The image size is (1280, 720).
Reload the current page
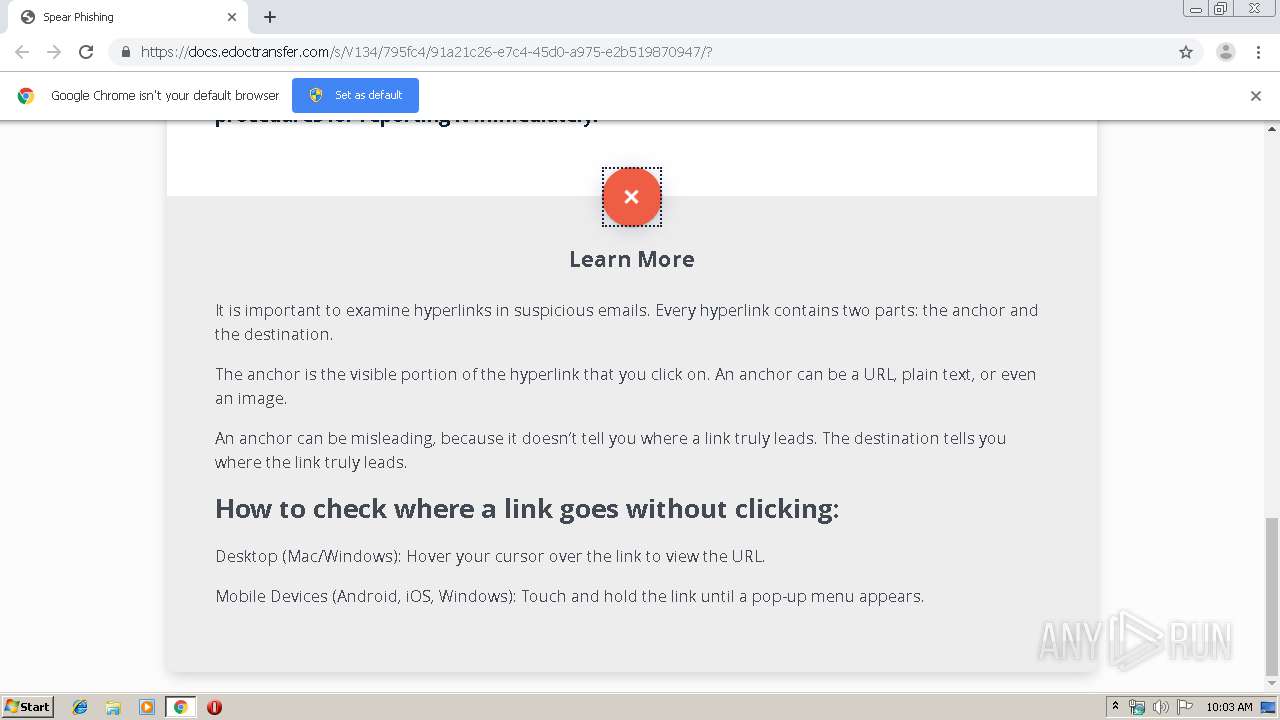[86, 52]
